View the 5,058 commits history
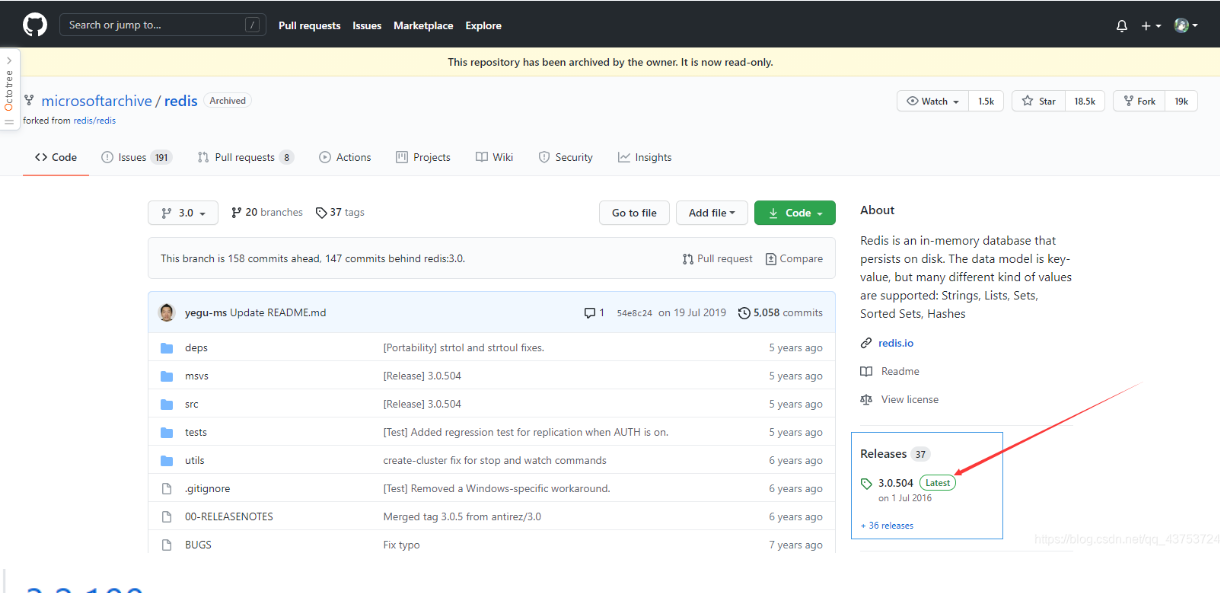This screenshot has width=1220, height=593. coord(780,313)
